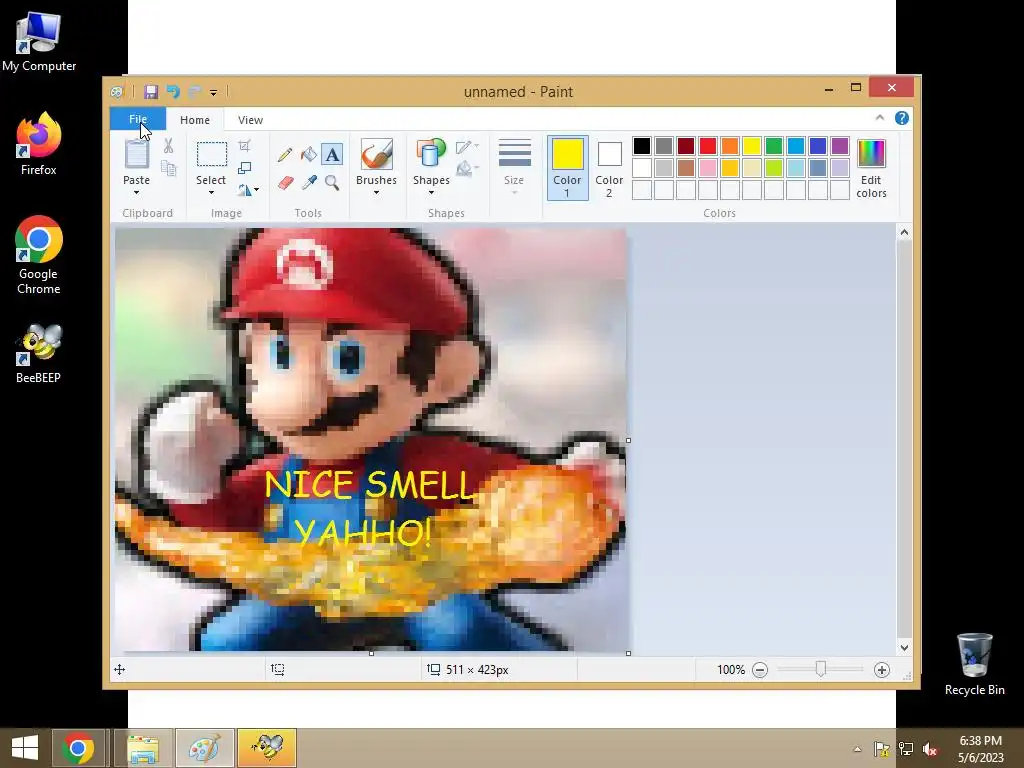This screenshot has width=1024, height=768.
Task: Pick the red color swatch
Action: coord(708,146)
